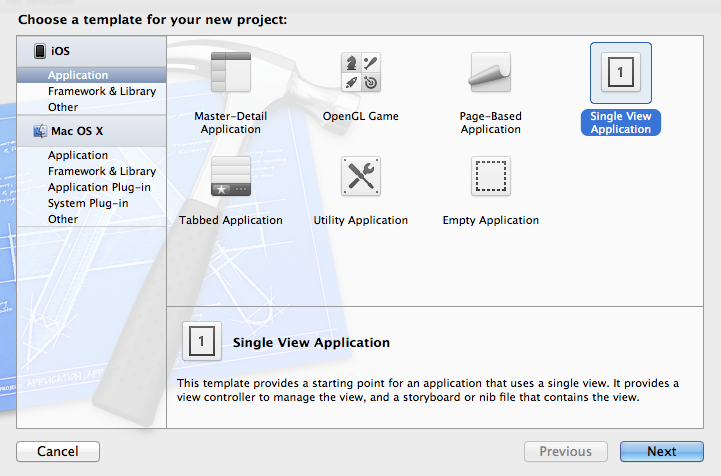The width and height of the screenshot is (721, 476).
Task: Click the Mac OS X Finder icon
Action: point(40,131)
